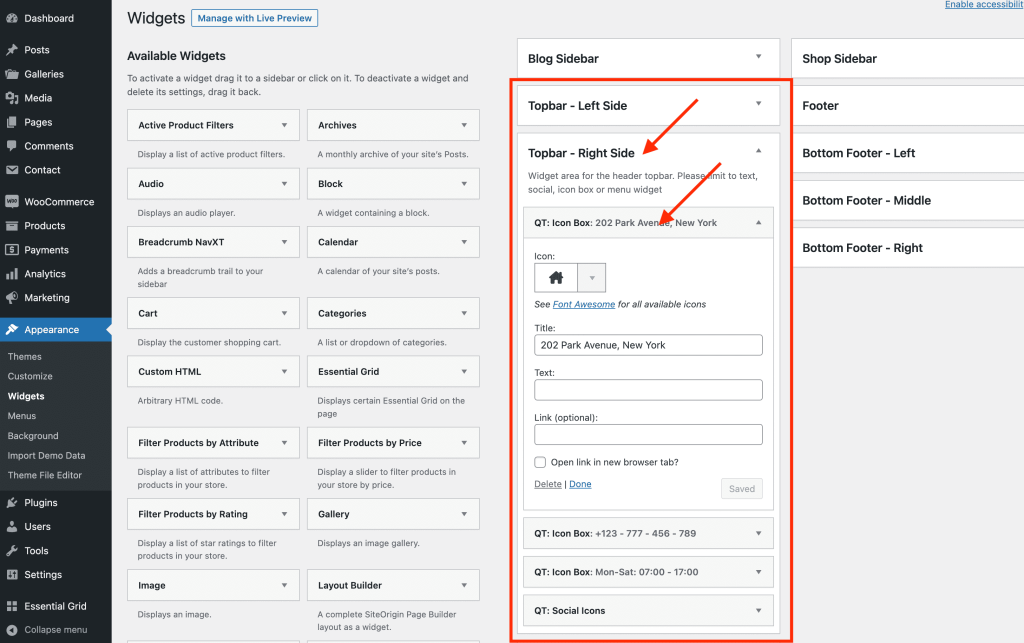This screenshot has width=1024, height=643.
Task: Click the Saved button
Action: point(742,488)
